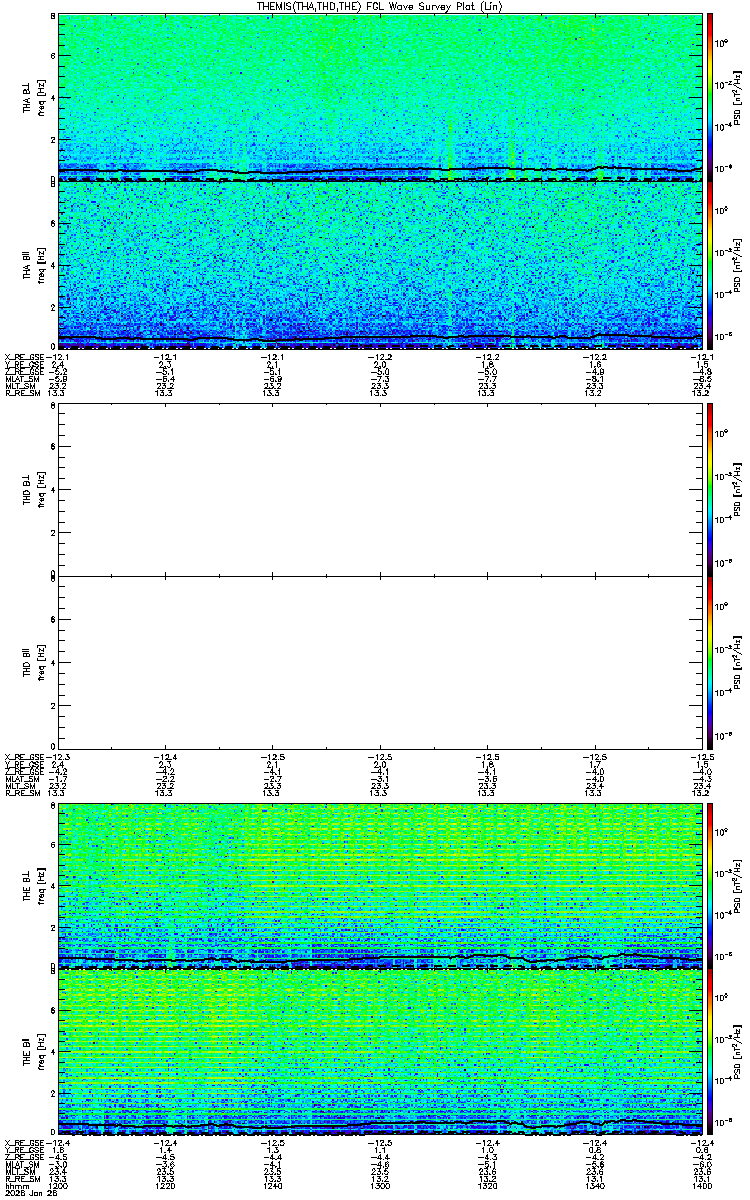Click the PSD color bar beside THA B-parallel panel
Viewport: 750px width, 1200px height.
click(x=710, y=264)
